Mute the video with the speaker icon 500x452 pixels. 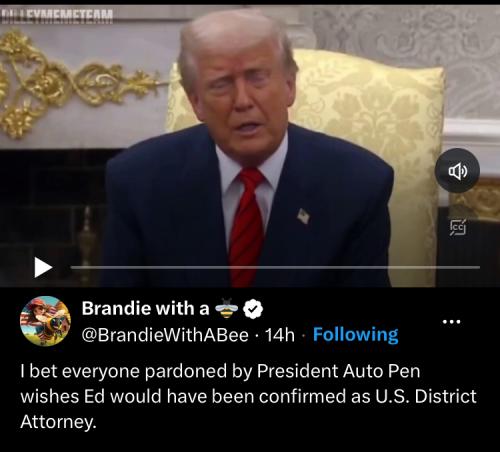coord(457,170)
